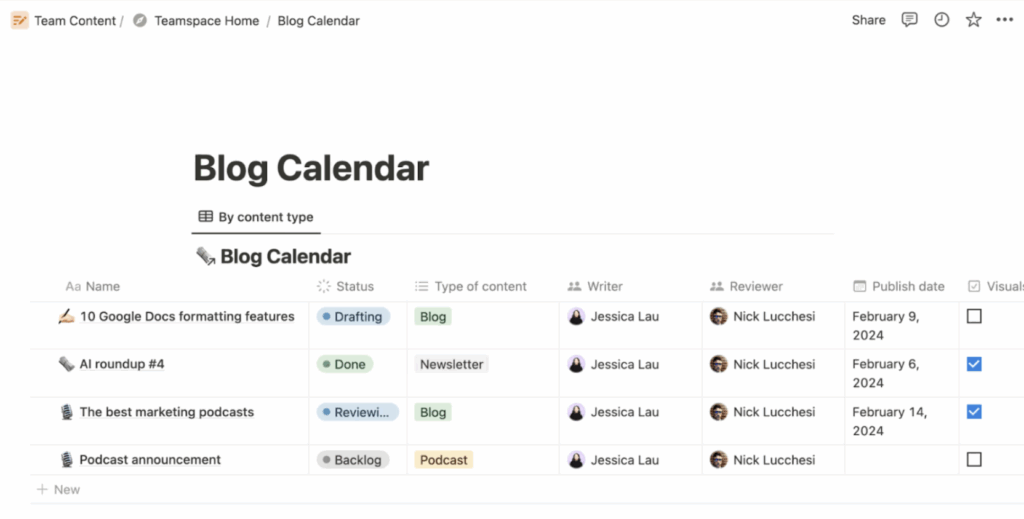This screenshot has width=1024, height=519.
Task: Open the comments icon in top bar
Action: 909,20
